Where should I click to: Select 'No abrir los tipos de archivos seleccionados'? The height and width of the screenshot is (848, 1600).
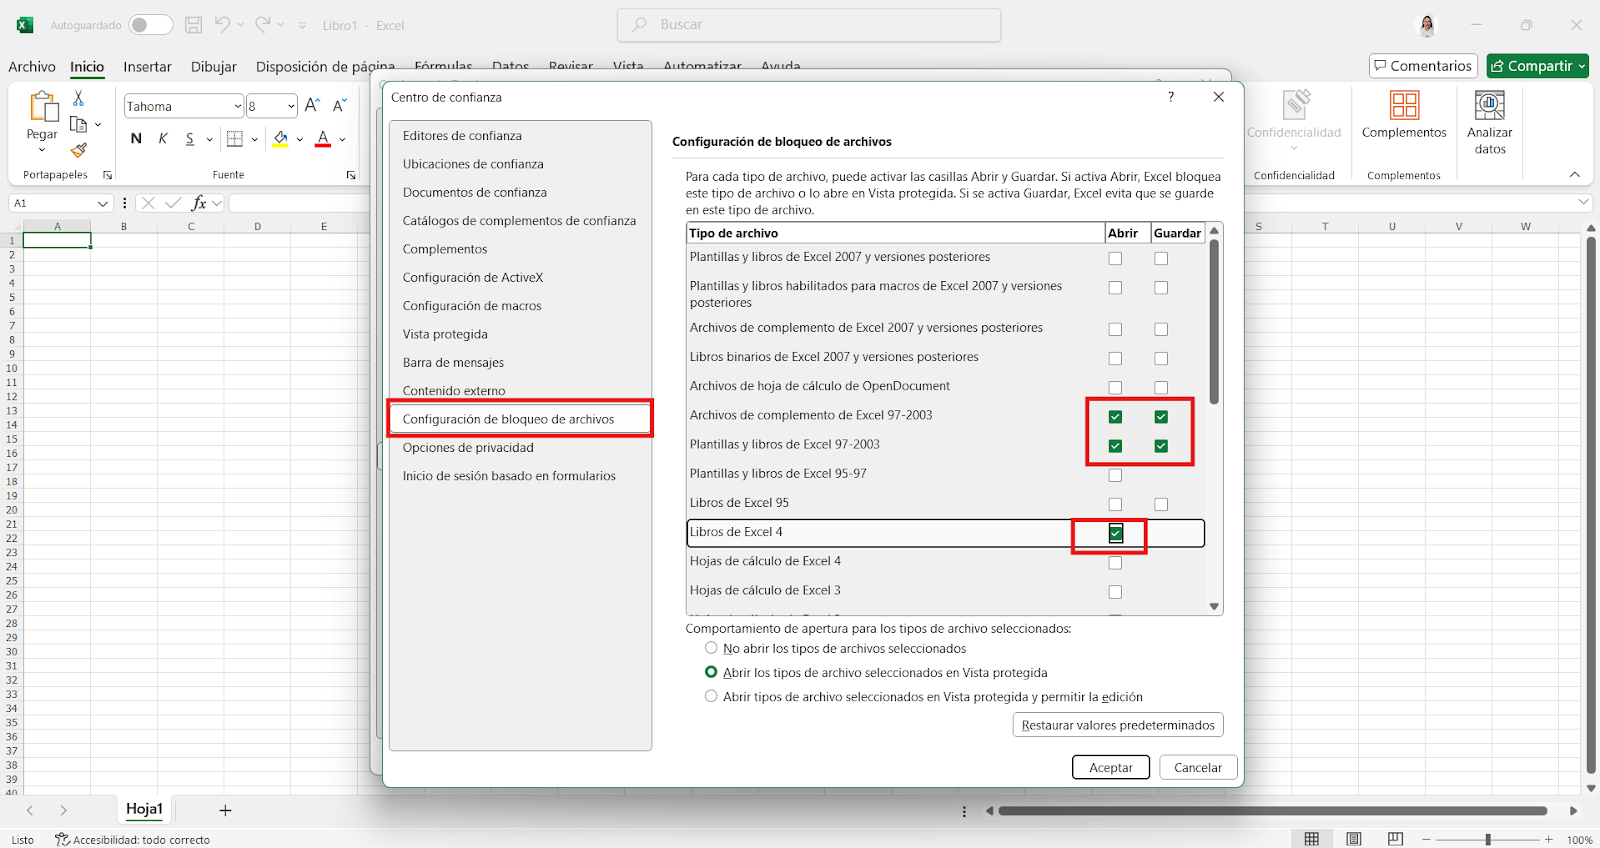click(711, 648)
